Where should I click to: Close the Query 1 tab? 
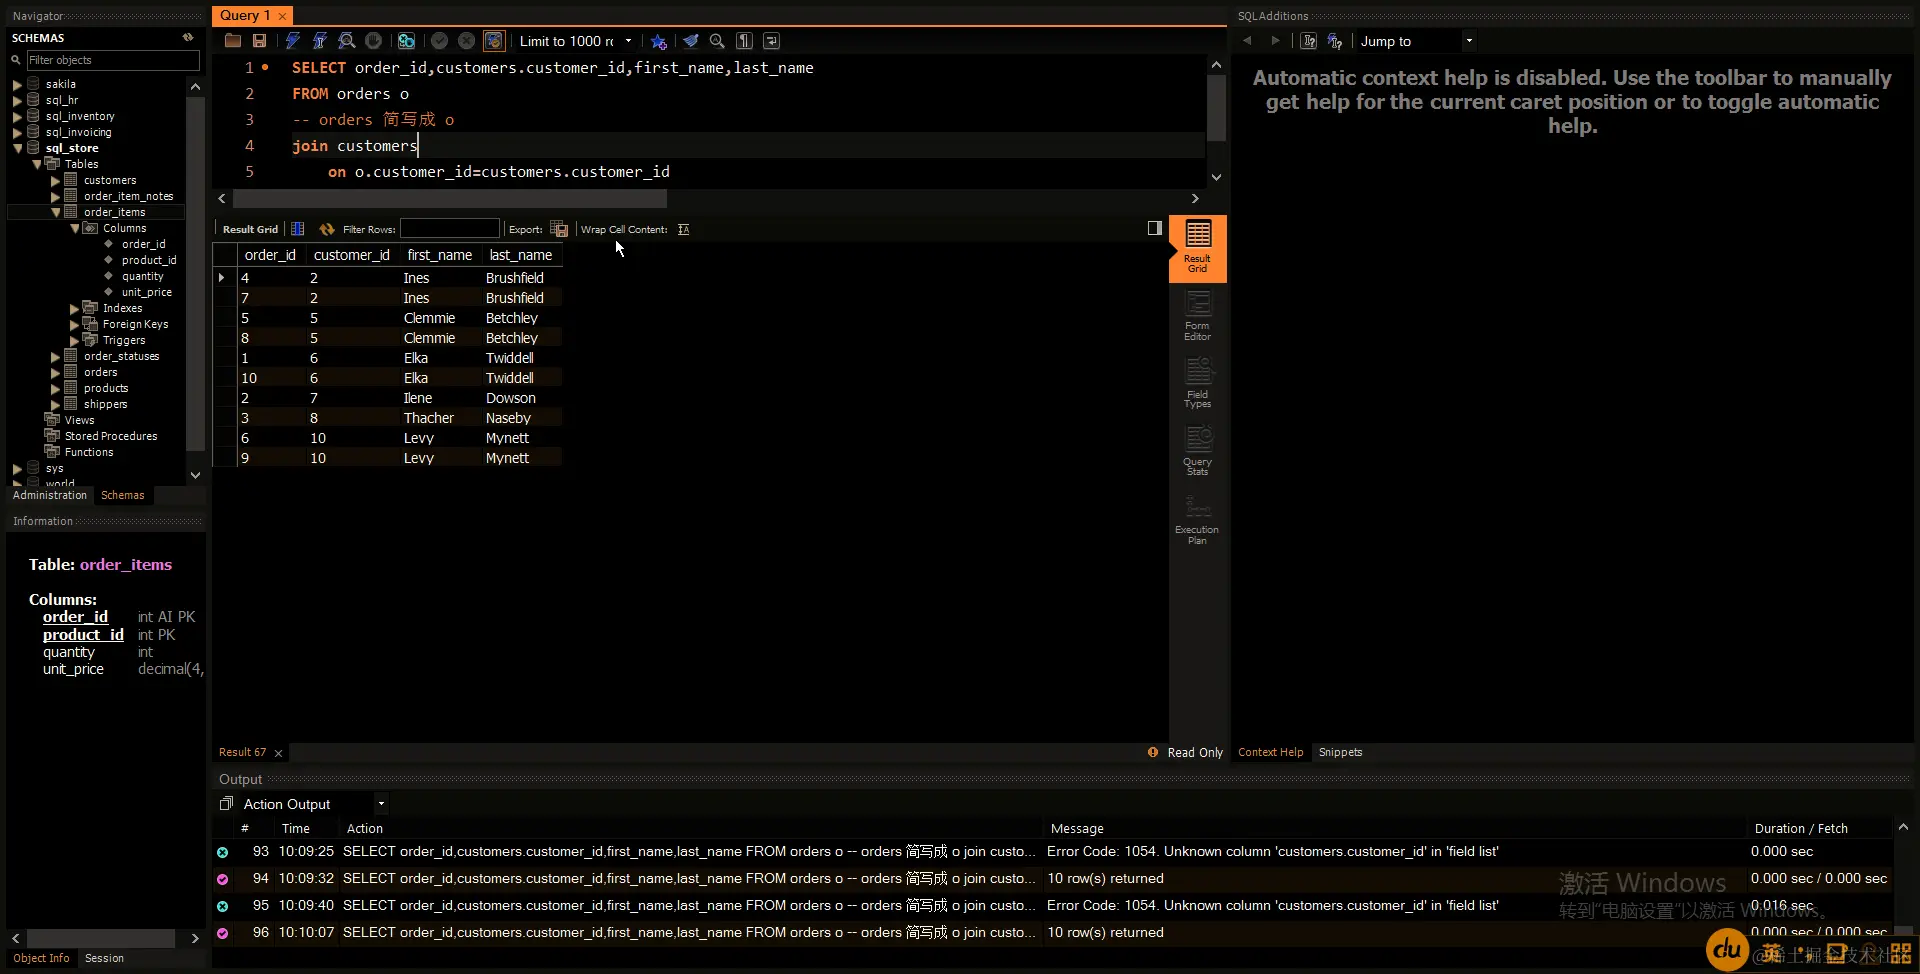[x=282, y=16]
